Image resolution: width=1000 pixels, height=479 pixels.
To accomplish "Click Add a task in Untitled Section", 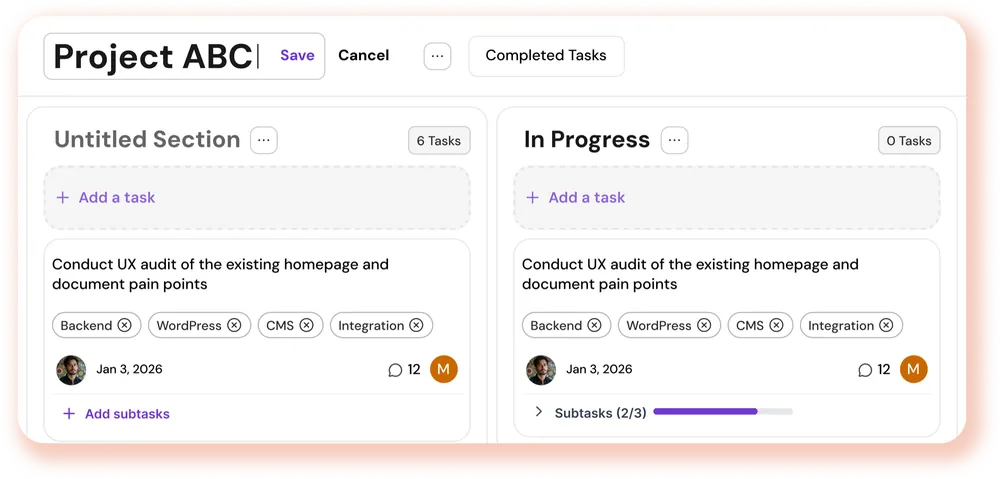I will (257, 198).
